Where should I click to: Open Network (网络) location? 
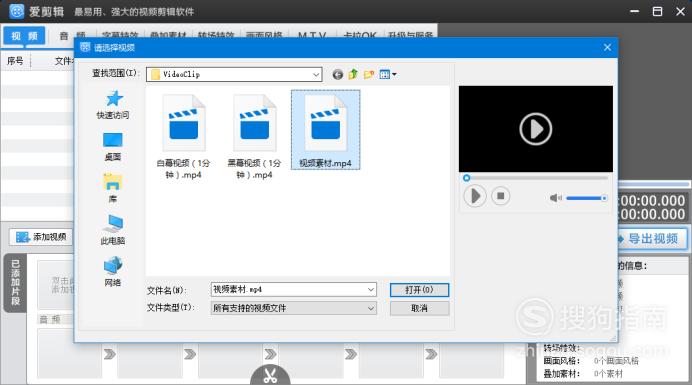(x=113, y=272)
